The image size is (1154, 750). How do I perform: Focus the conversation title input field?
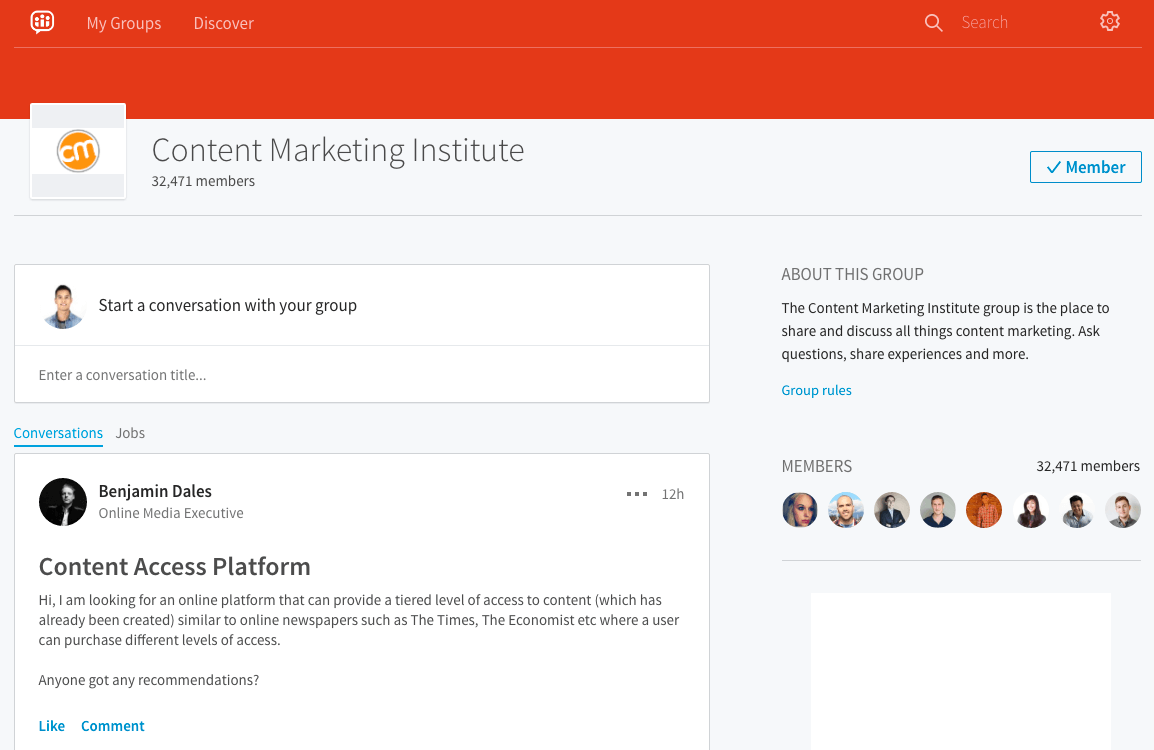pos(362,375)
